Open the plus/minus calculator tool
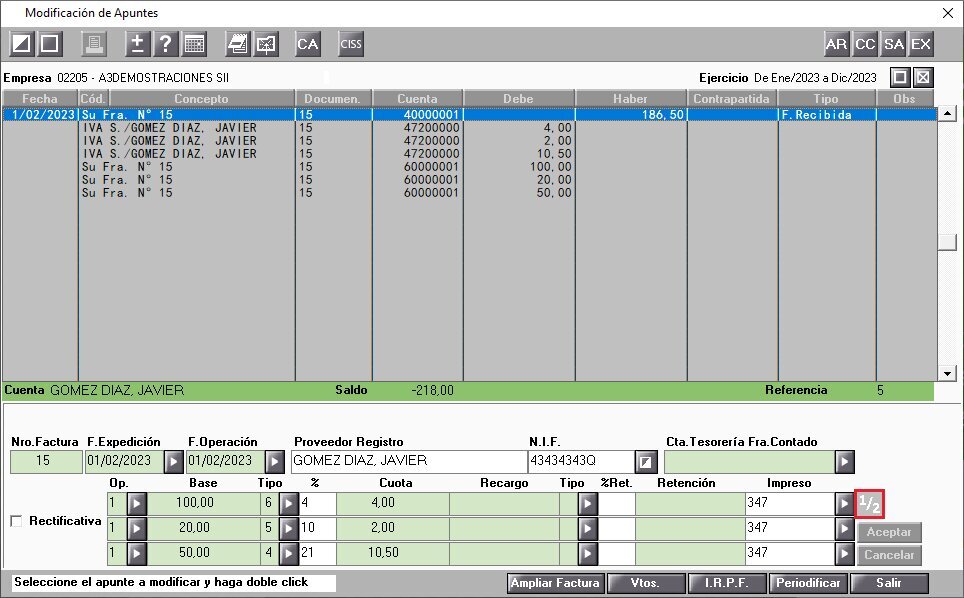Screen dimensions: 964x598 (x=138, y=44)
